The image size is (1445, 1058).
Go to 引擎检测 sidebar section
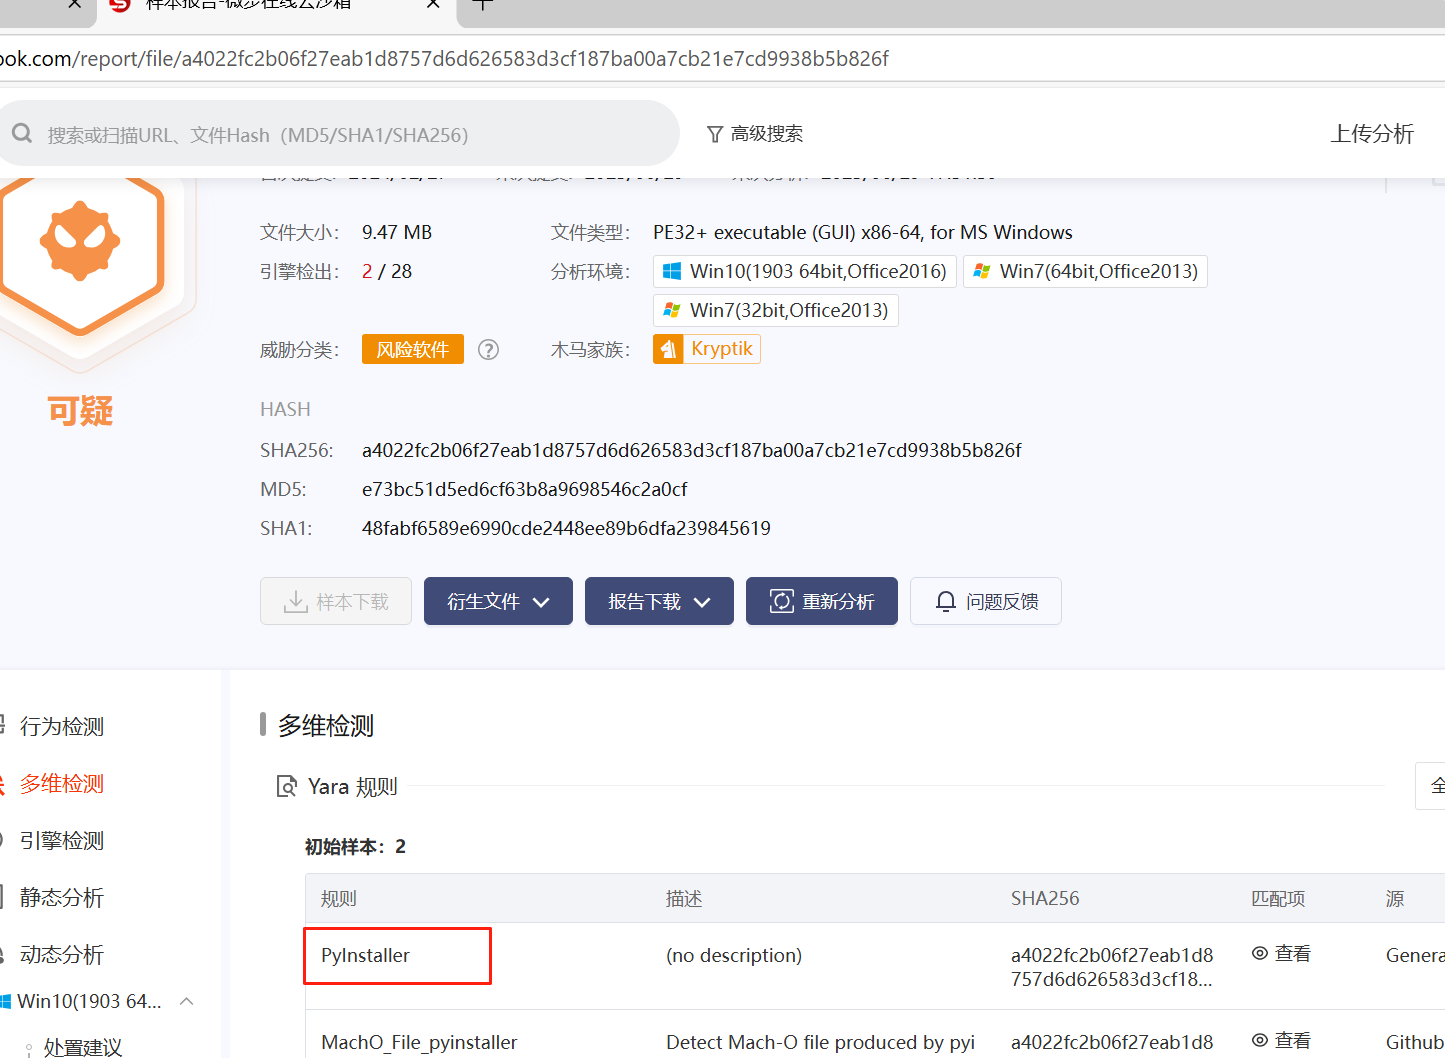61,840
